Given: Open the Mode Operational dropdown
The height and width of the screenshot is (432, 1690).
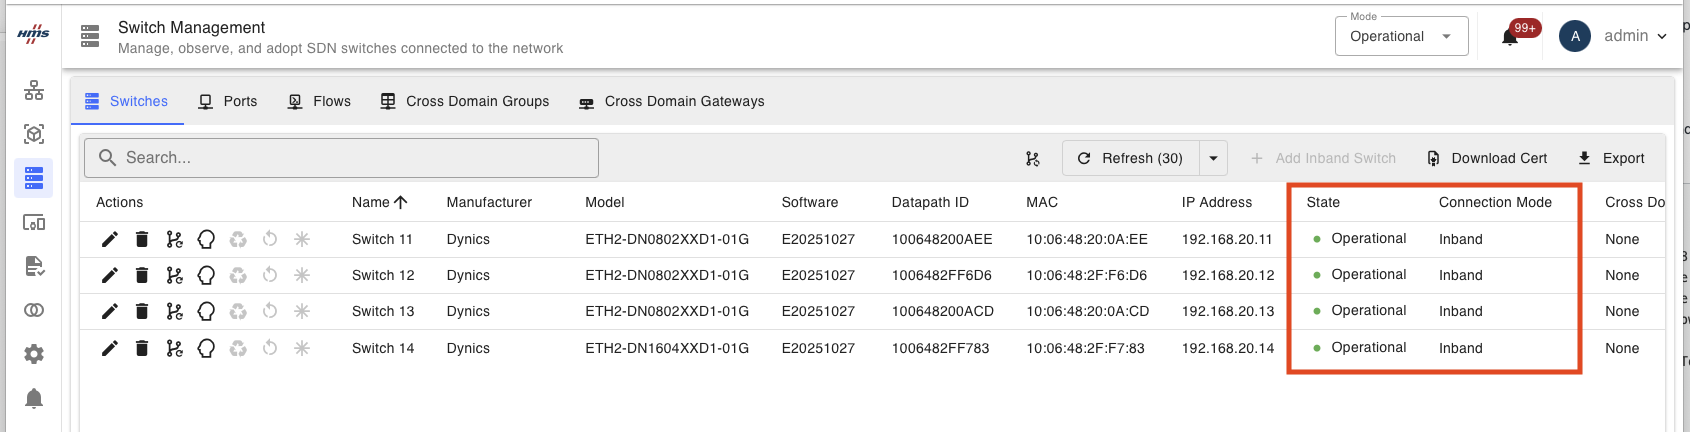Looking at the screenshot, I should (x=1401, y=36).
